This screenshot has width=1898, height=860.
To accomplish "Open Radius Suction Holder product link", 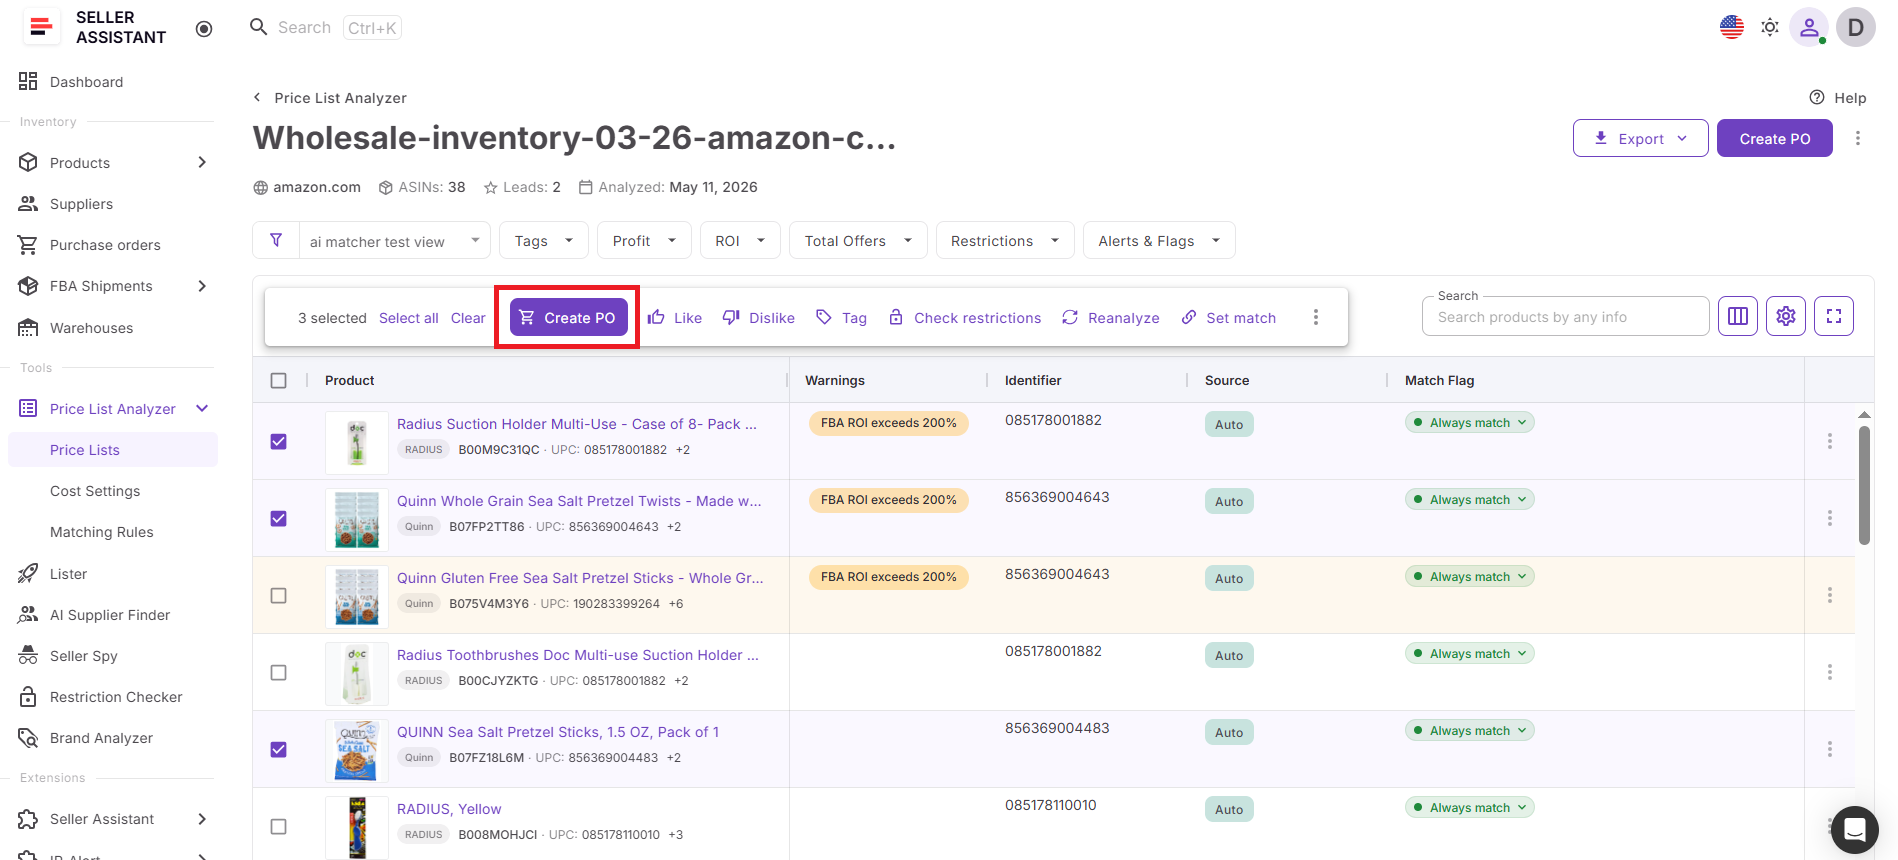I will click(577, 424).
